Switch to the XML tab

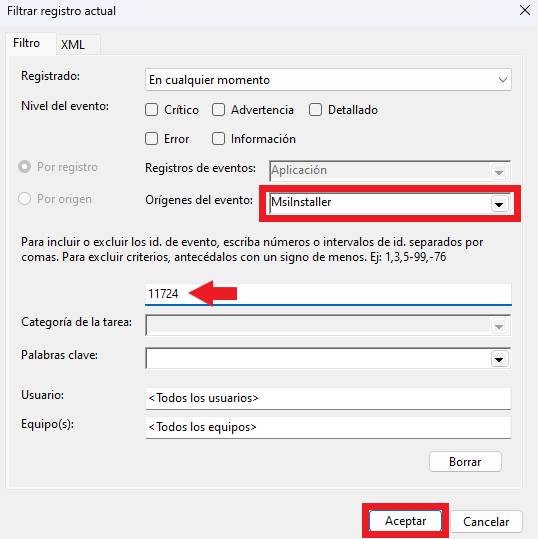click(73, 45)
